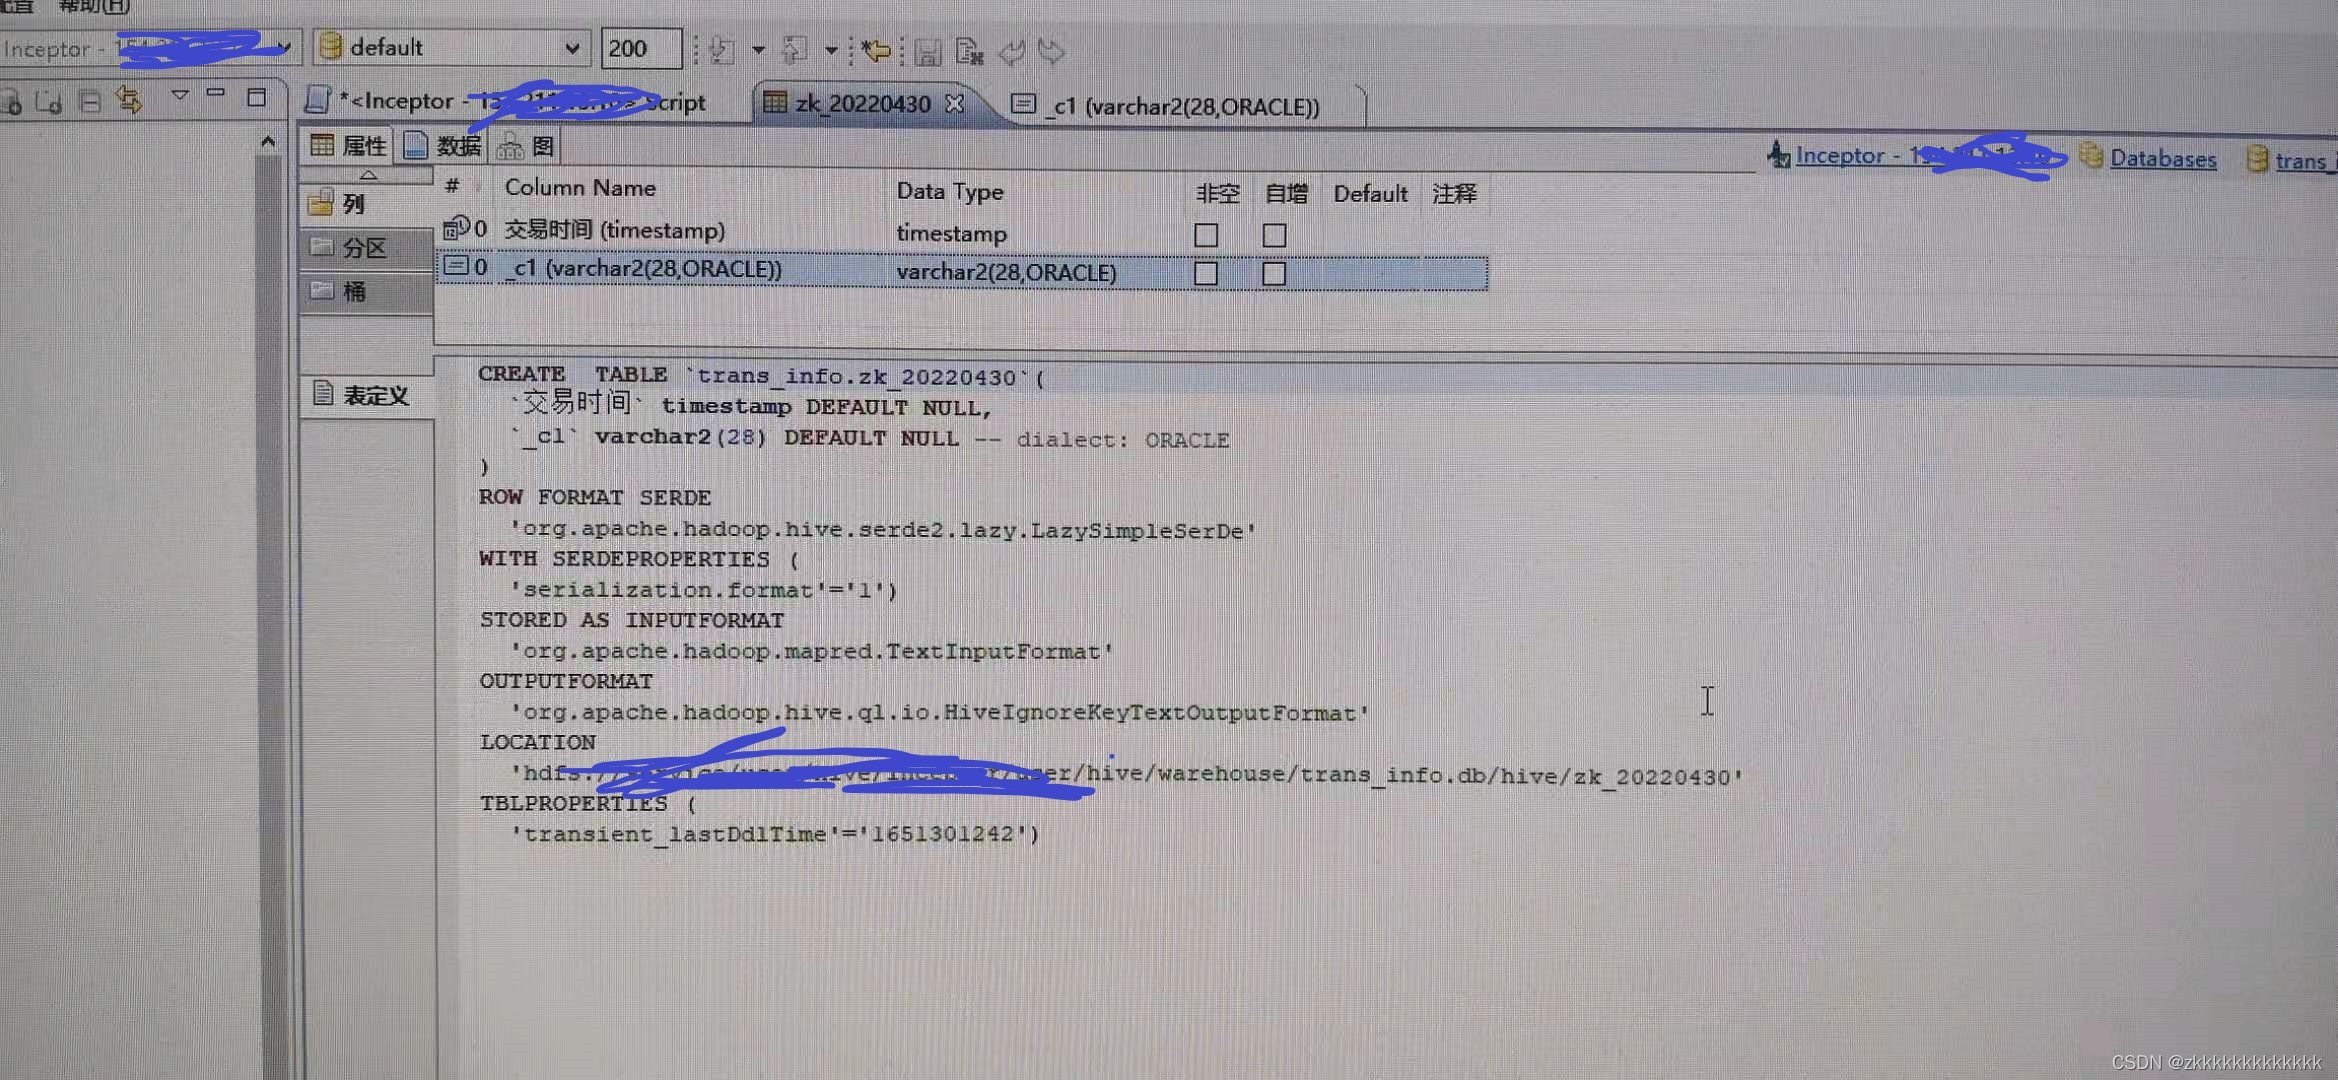Click the save icon in toolbar
Screen dimensions: 2338x1080
(x=927, y=52)
